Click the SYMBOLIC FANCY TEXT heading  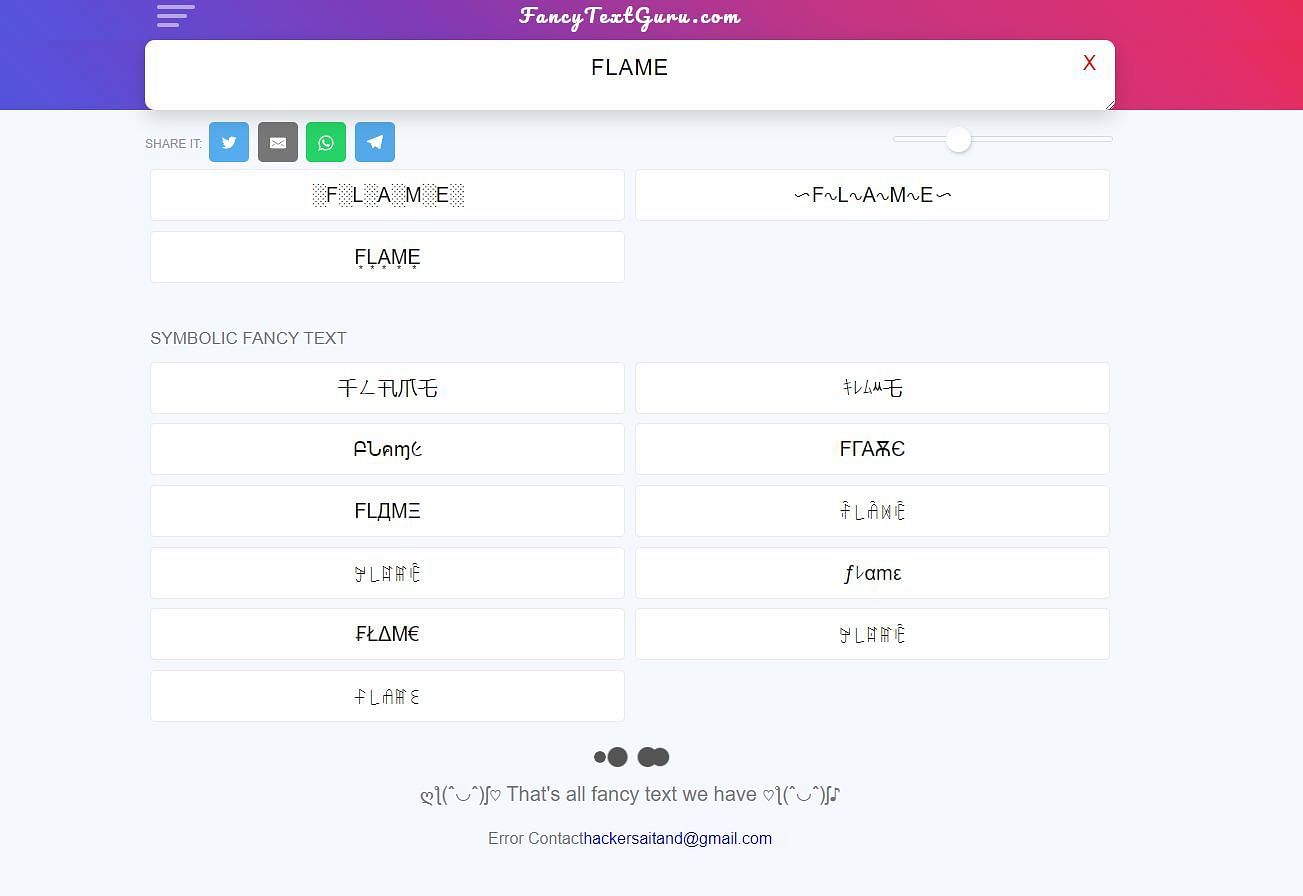[x=248, y=338]
